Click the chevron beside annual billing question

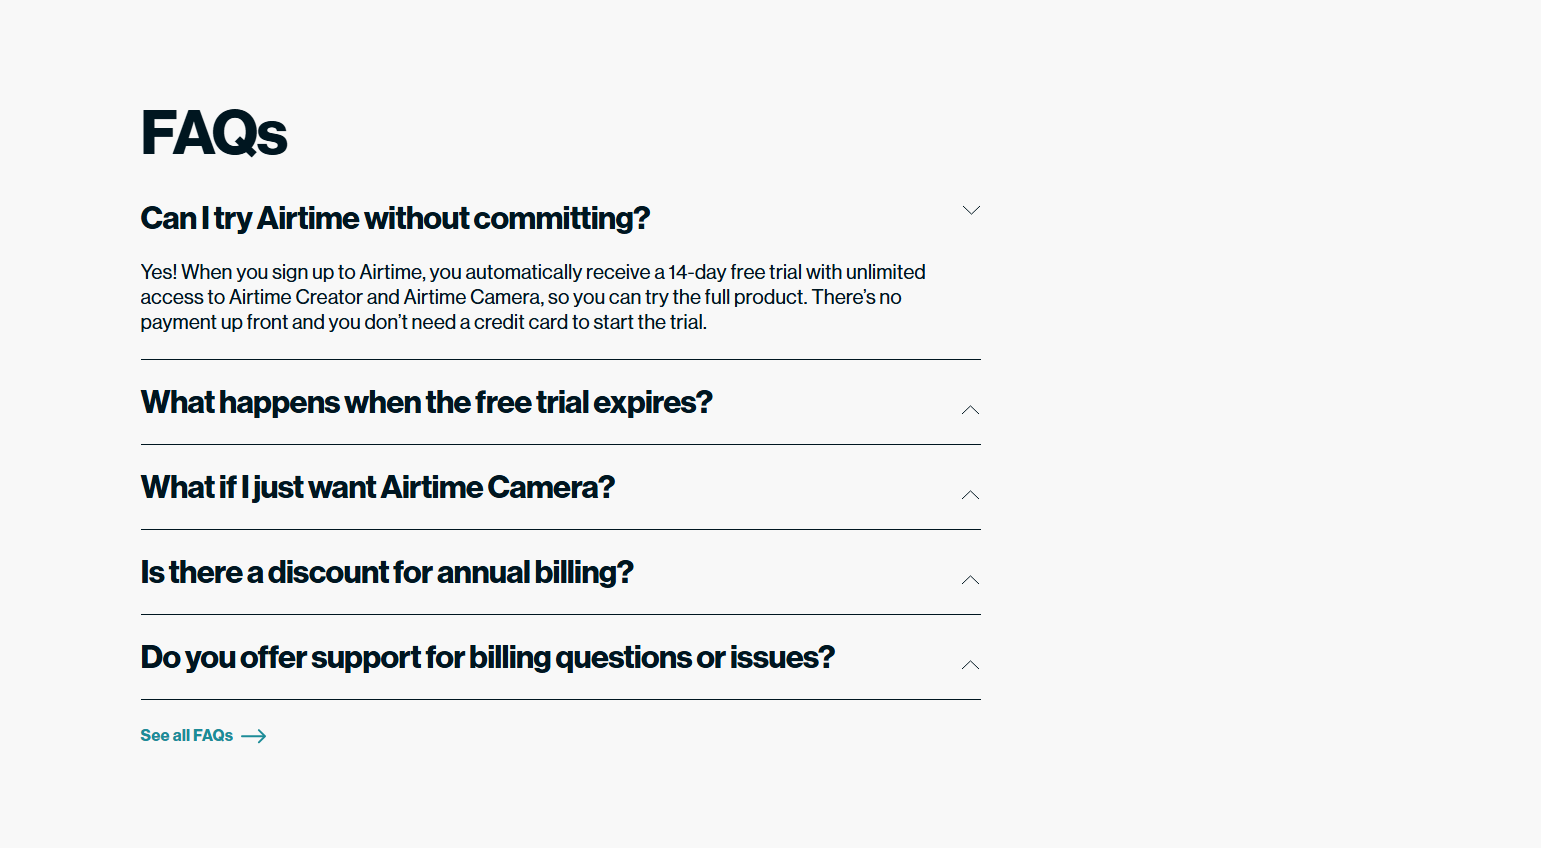point(969,580)
